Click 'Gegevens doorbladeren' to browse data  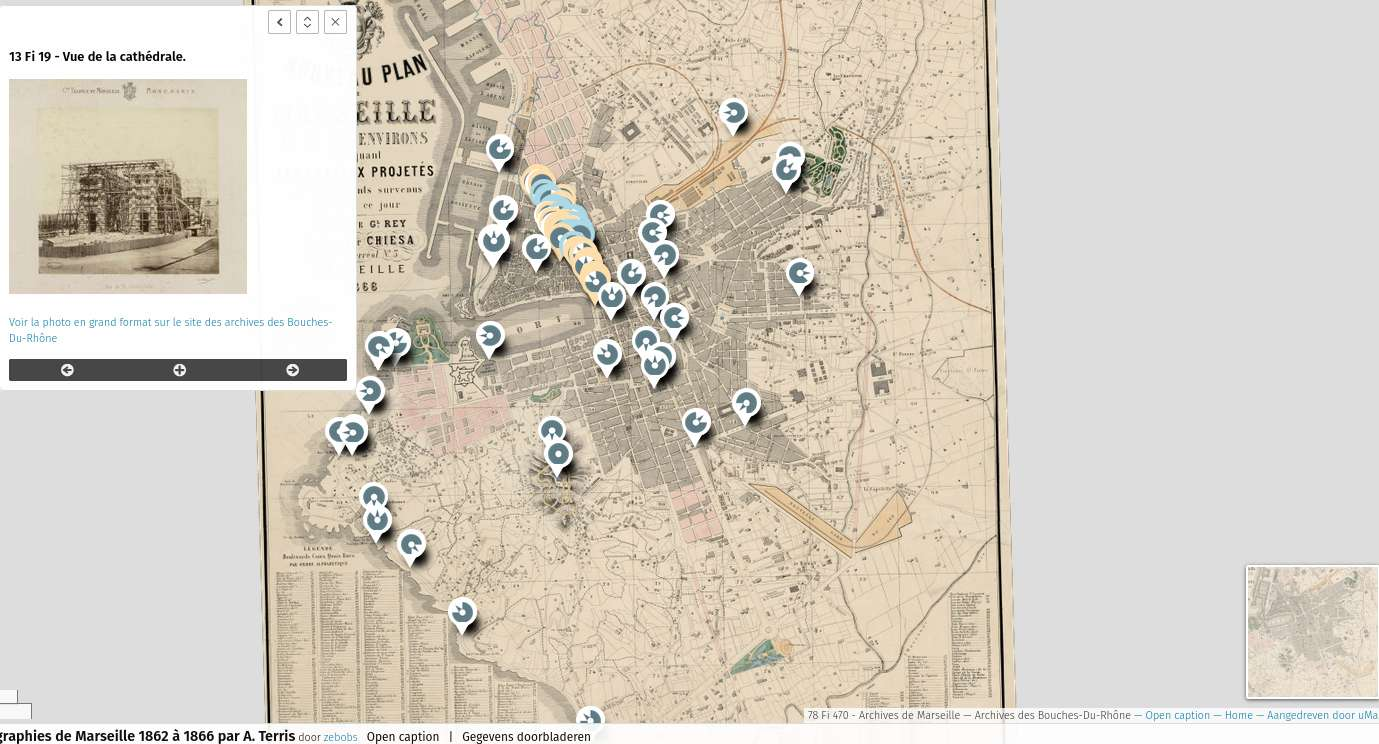pyautogui.click(x=526, y=736)
